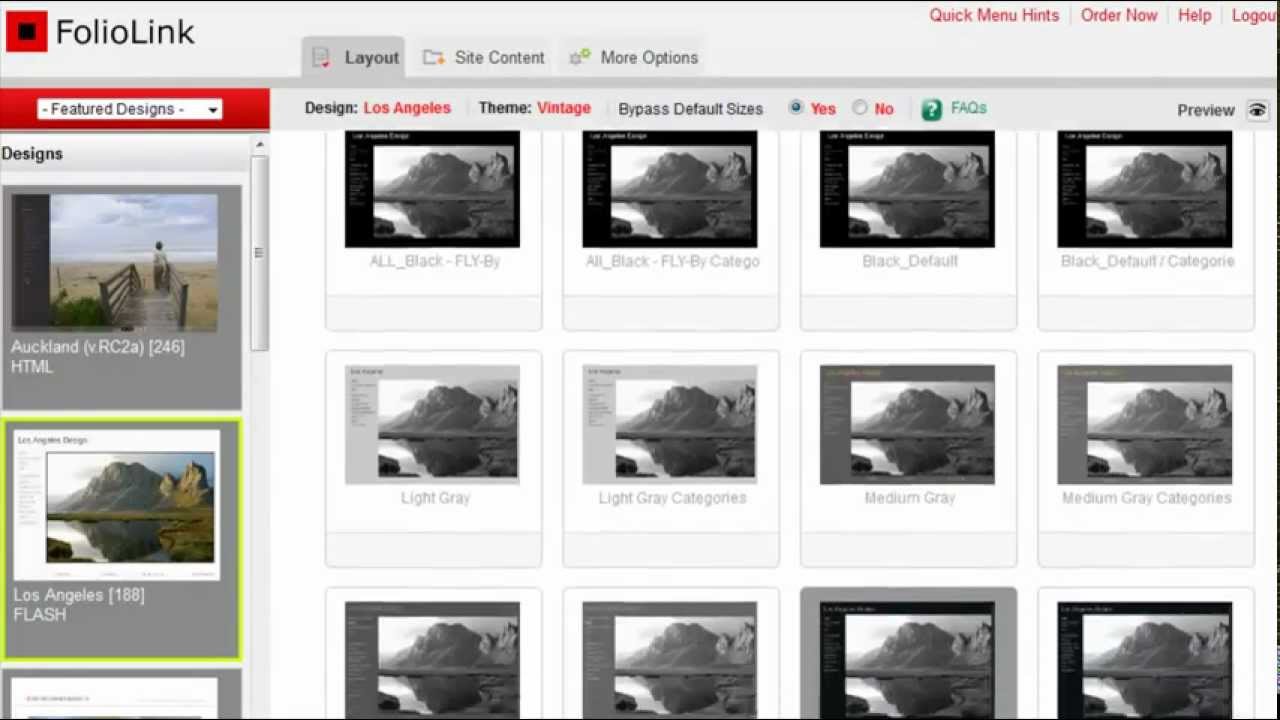
Task: Click the Light Gray theme caption
Action: point(435,498)
